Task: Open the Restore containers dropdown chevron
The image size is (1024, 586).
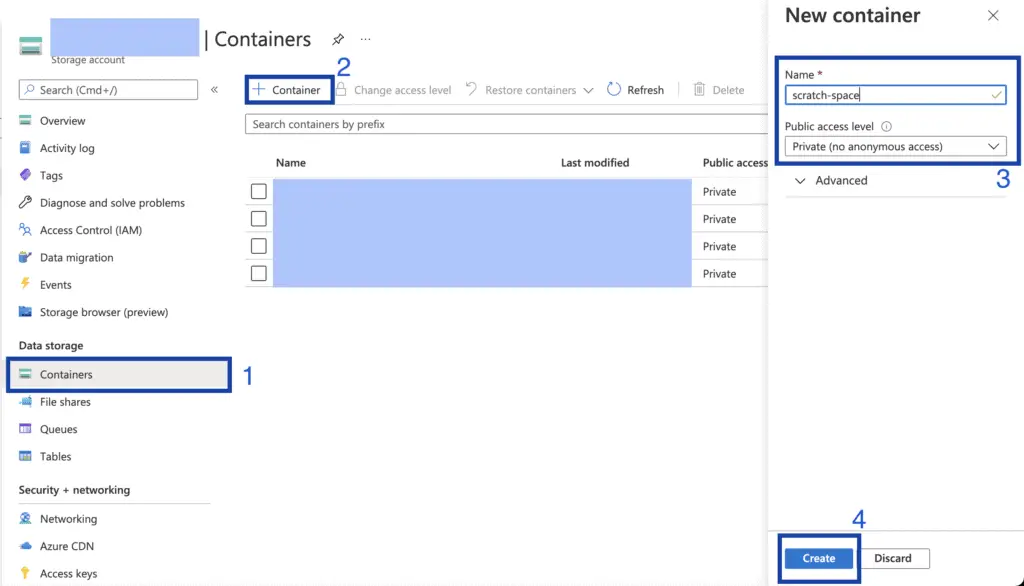Action: pos(588,90)
